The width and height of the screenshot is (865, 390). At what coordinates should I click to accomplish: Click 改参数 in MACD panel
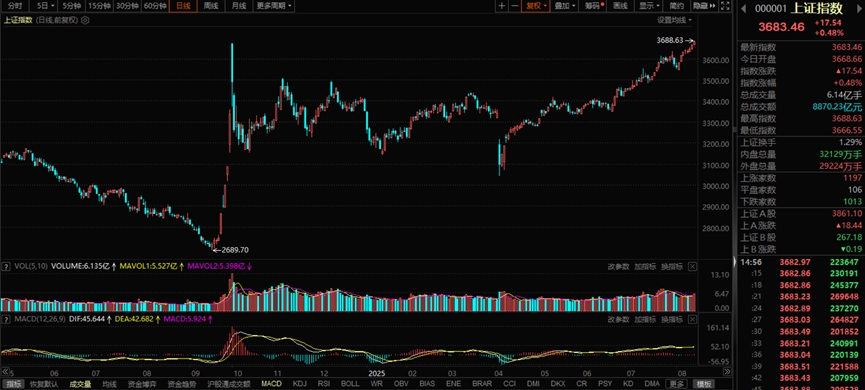(x=619, y=319)
